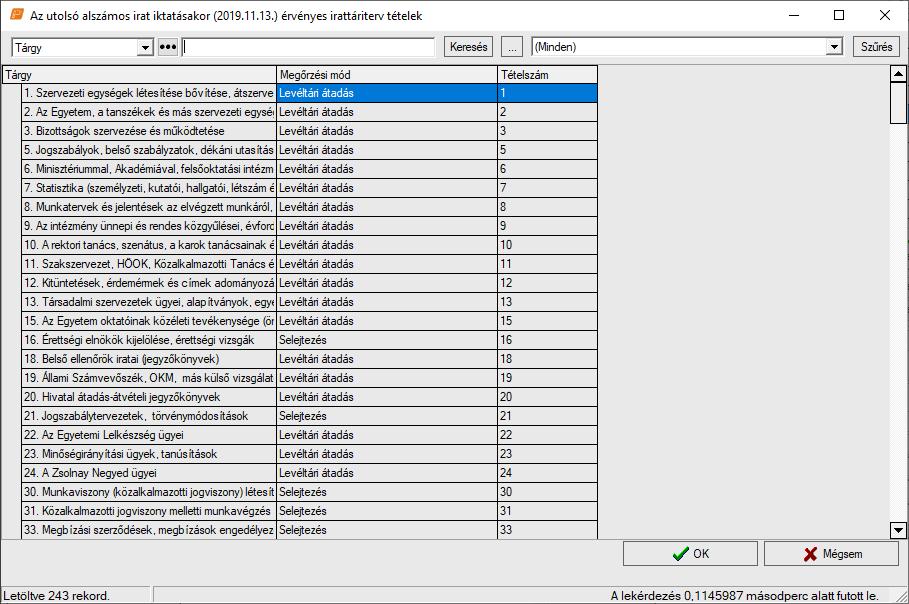The height and width of the screenshot is (604, 909).
Task: Click the vertical scrollbar thumb
Action: pyautogui.click(x=898, y=103)
